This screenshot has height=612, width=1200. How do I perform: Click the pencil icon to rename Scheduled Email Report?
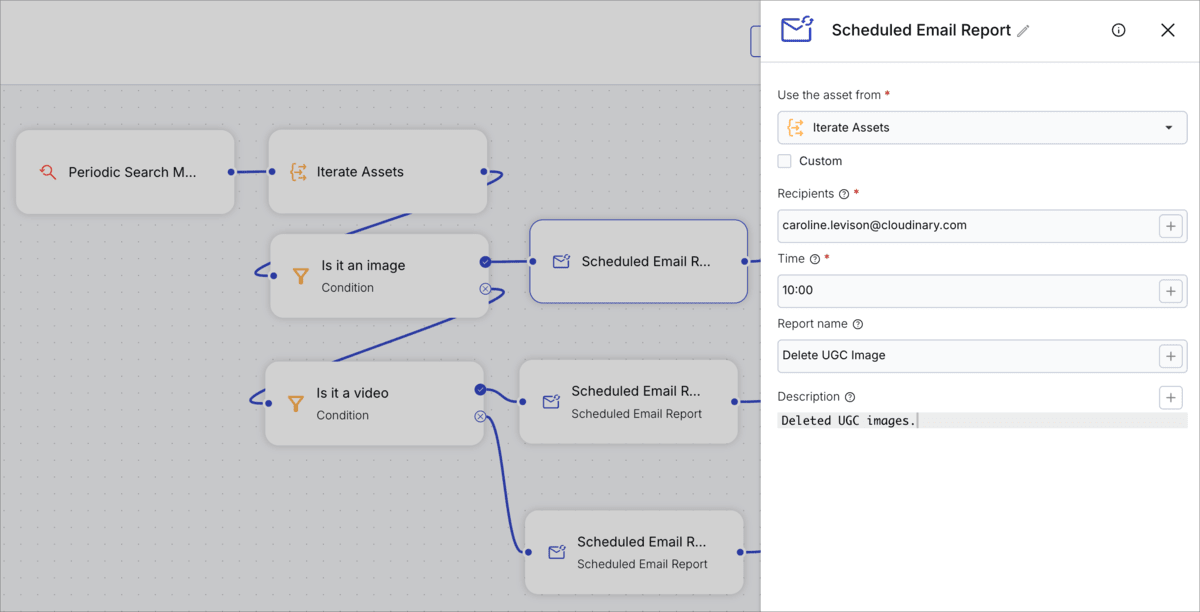point(1022,30)
